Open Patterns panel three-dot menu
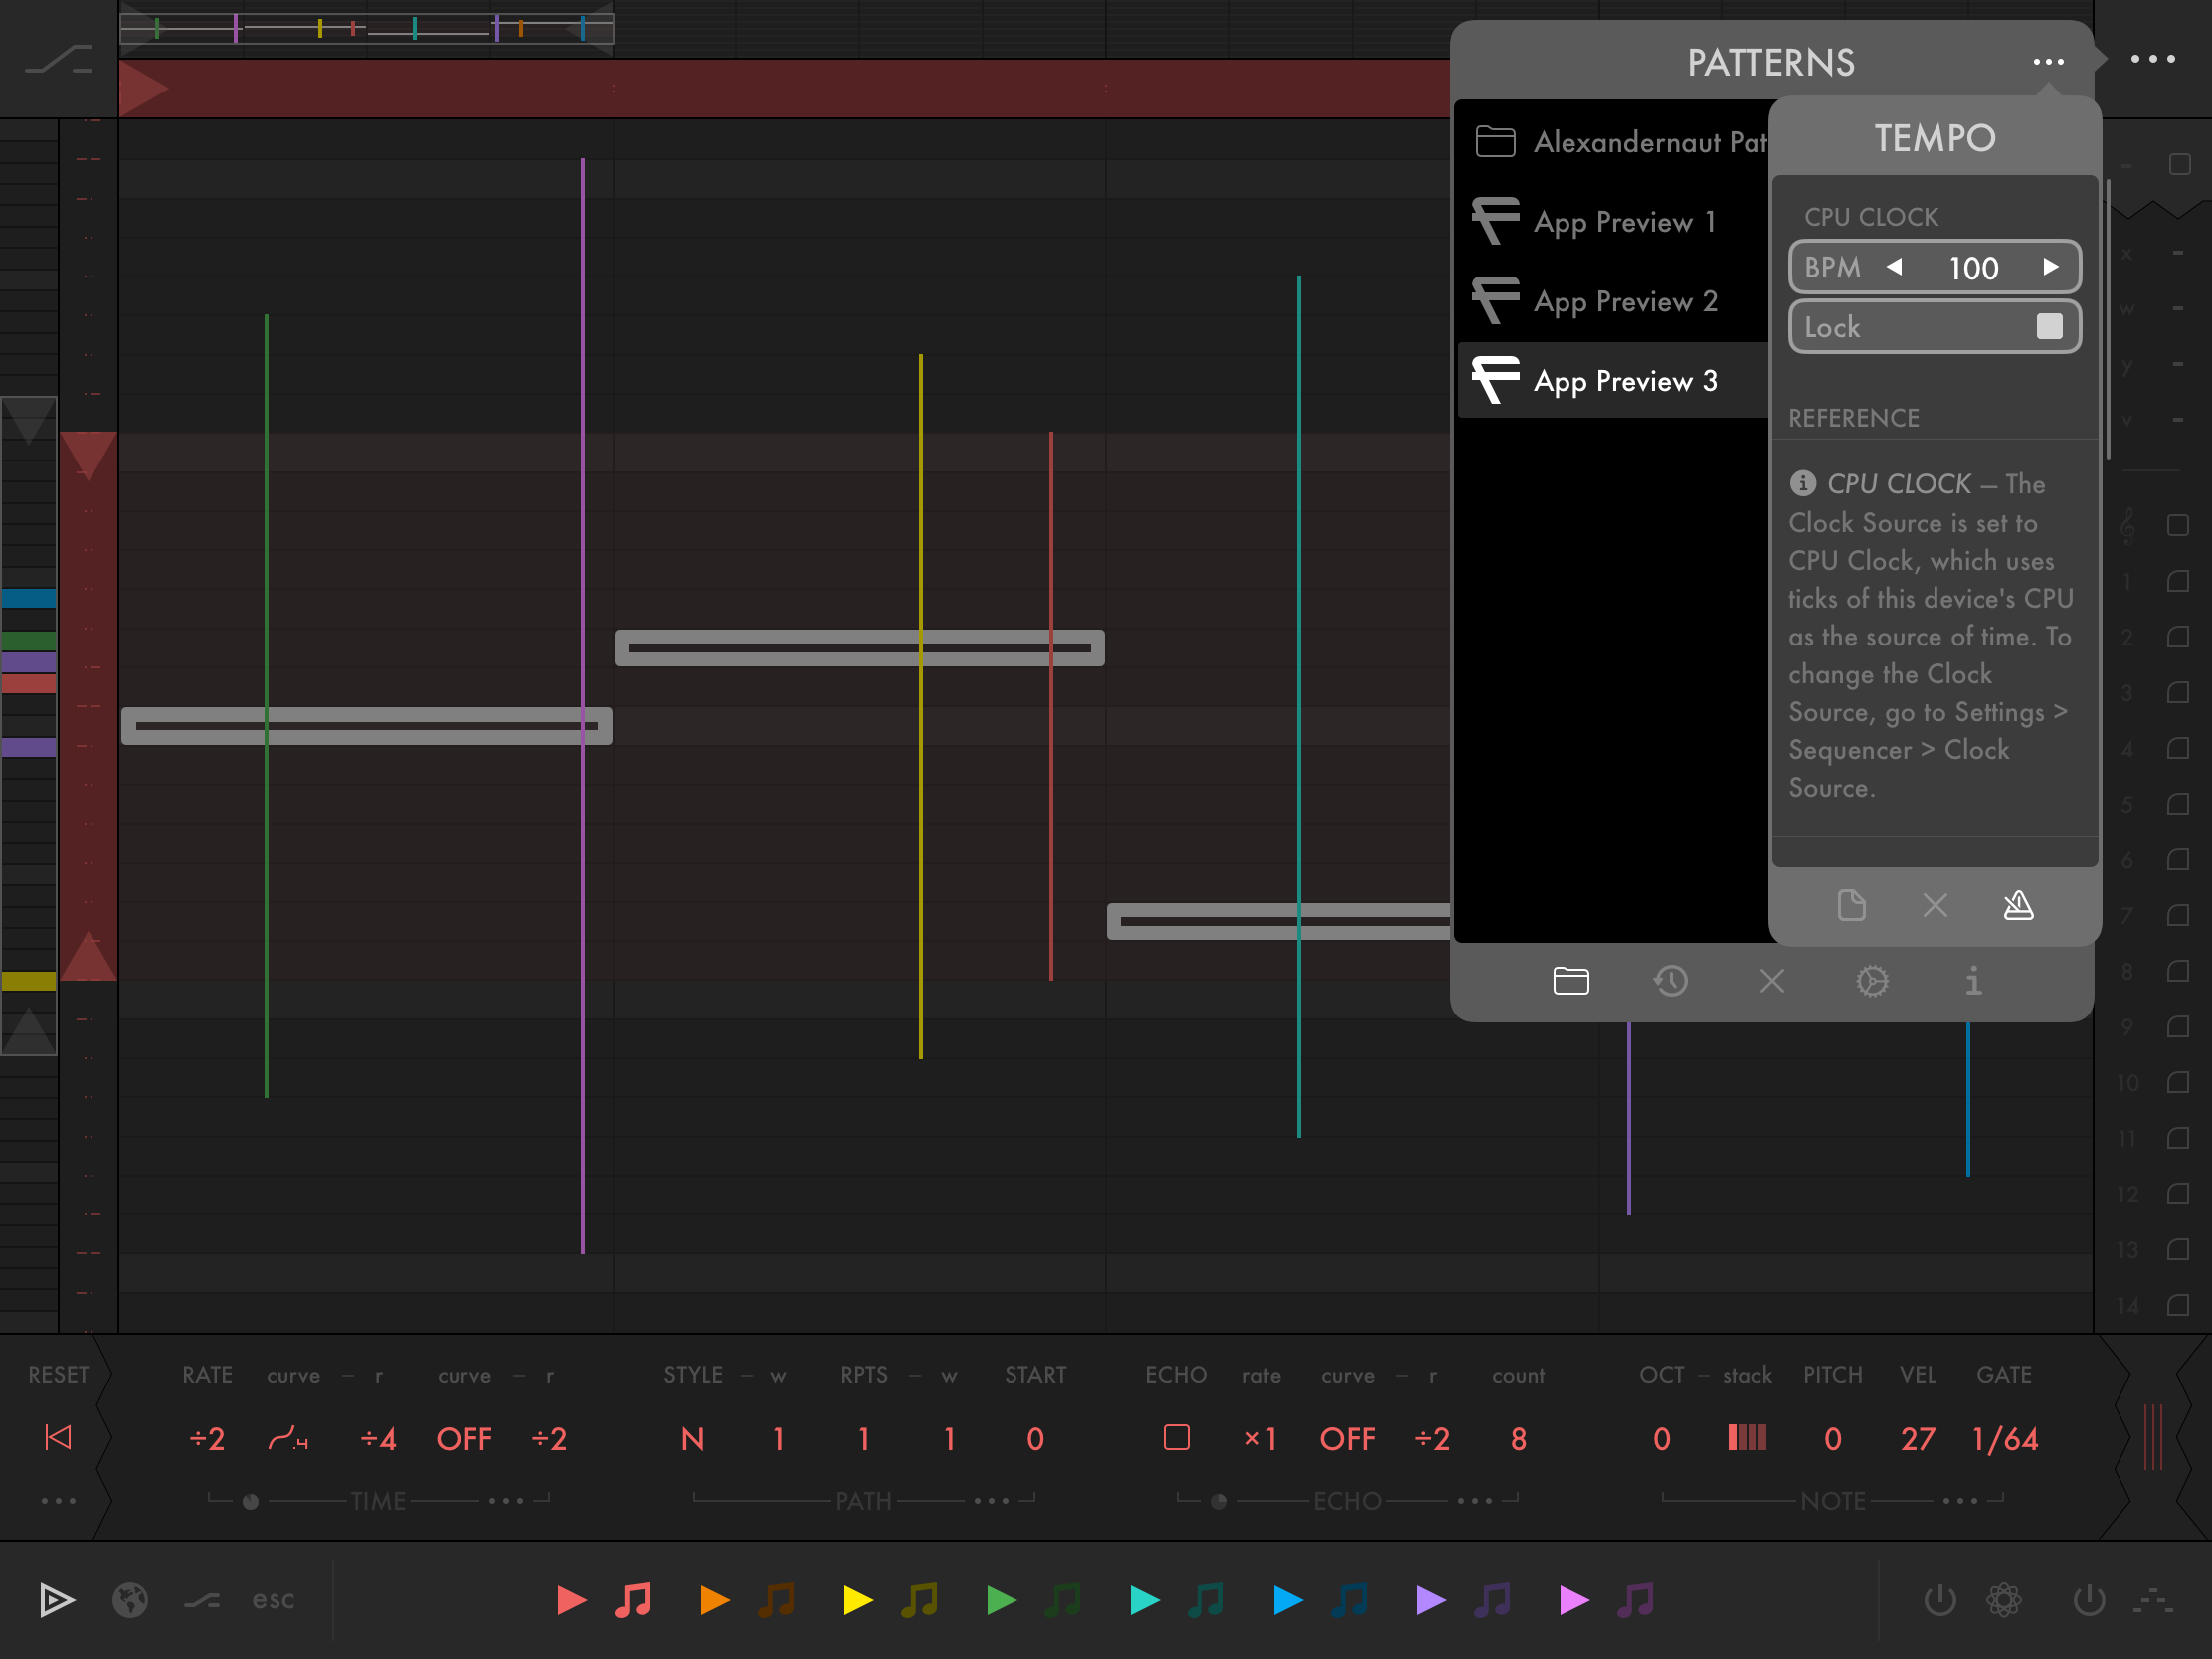This screenshot has width=2212, height=1659. [x=2048, y=62]
